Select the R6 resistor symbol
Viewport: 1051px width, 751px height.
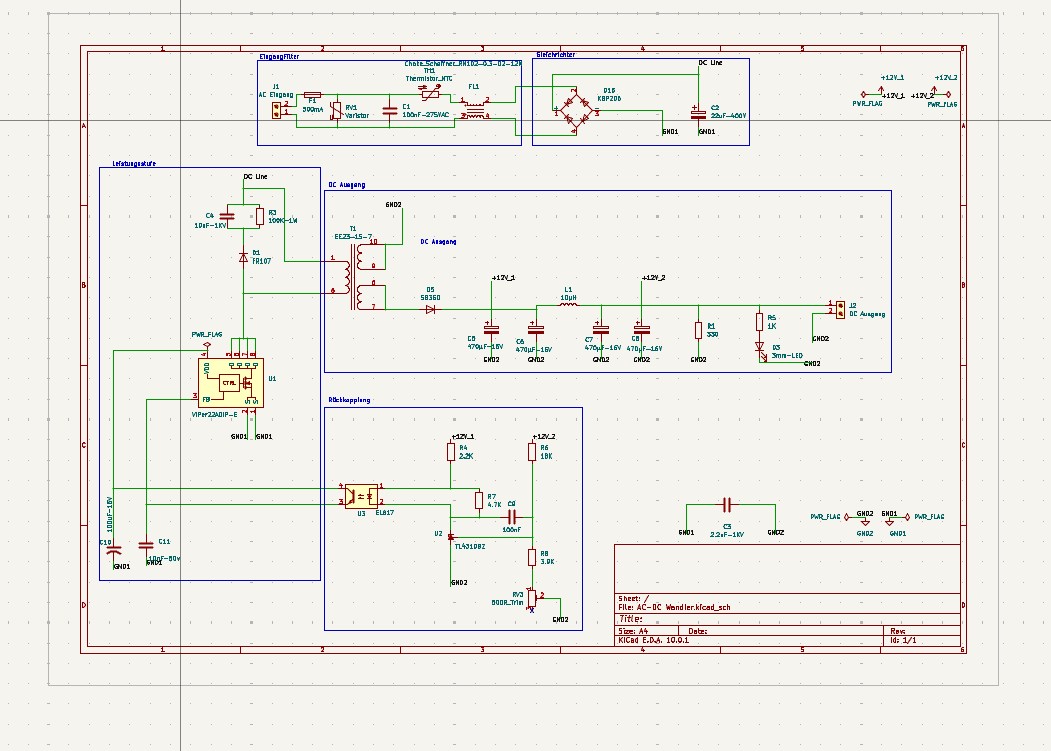[x=532, y=452]
